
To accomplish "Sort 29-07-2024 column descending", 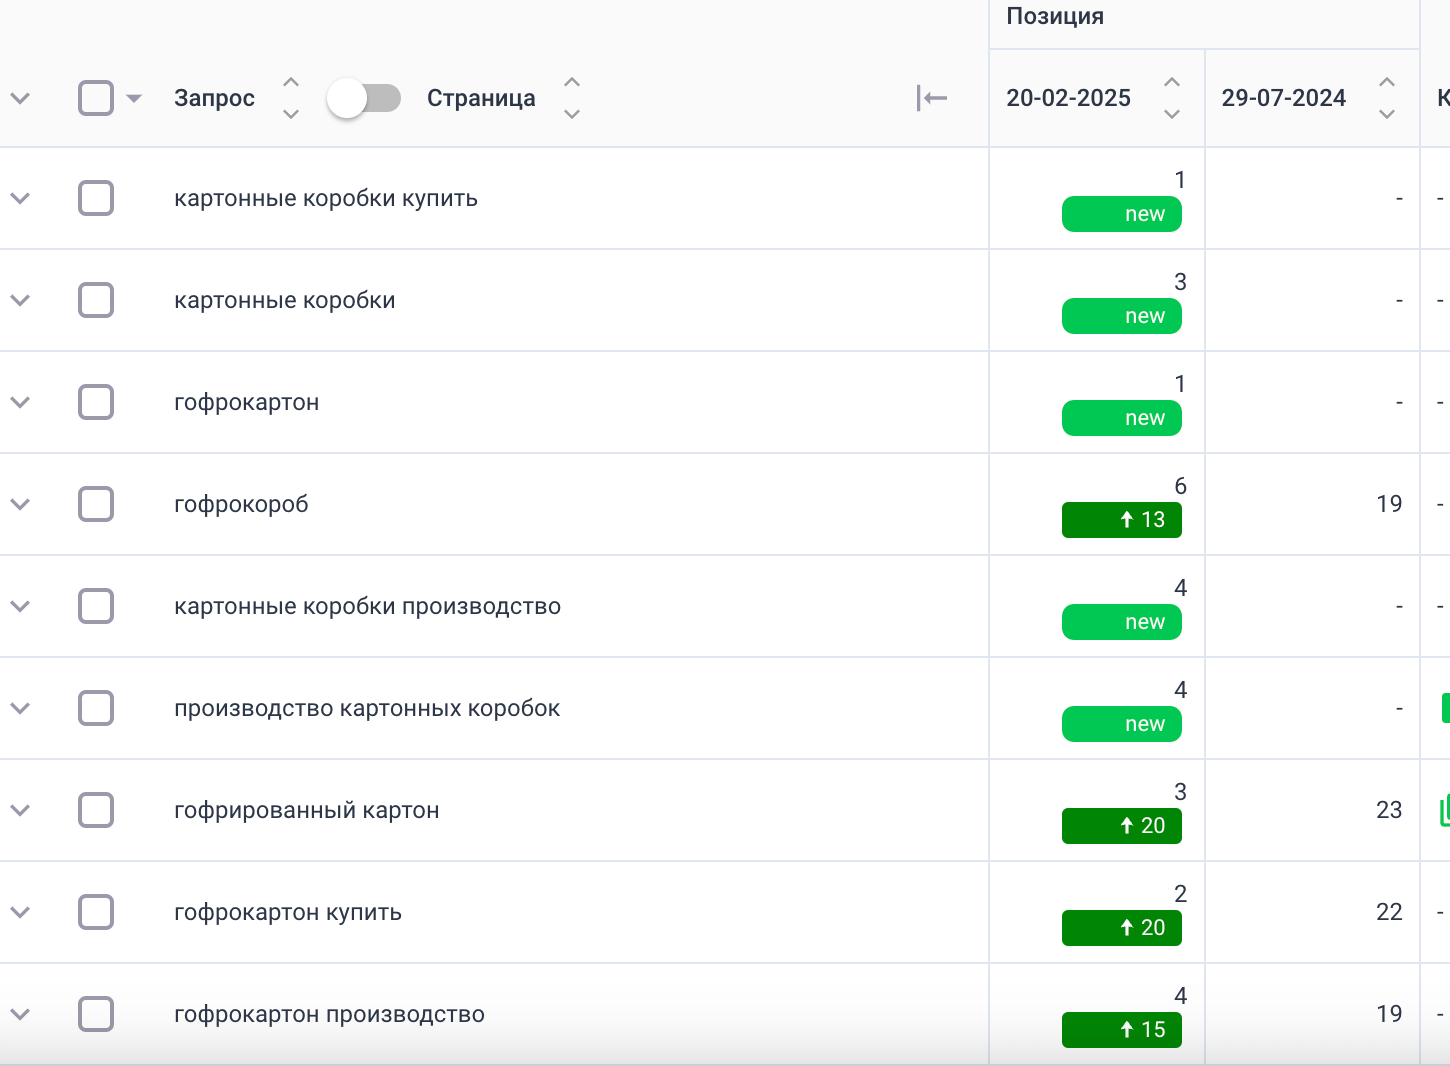I will tap(1387, 114).
